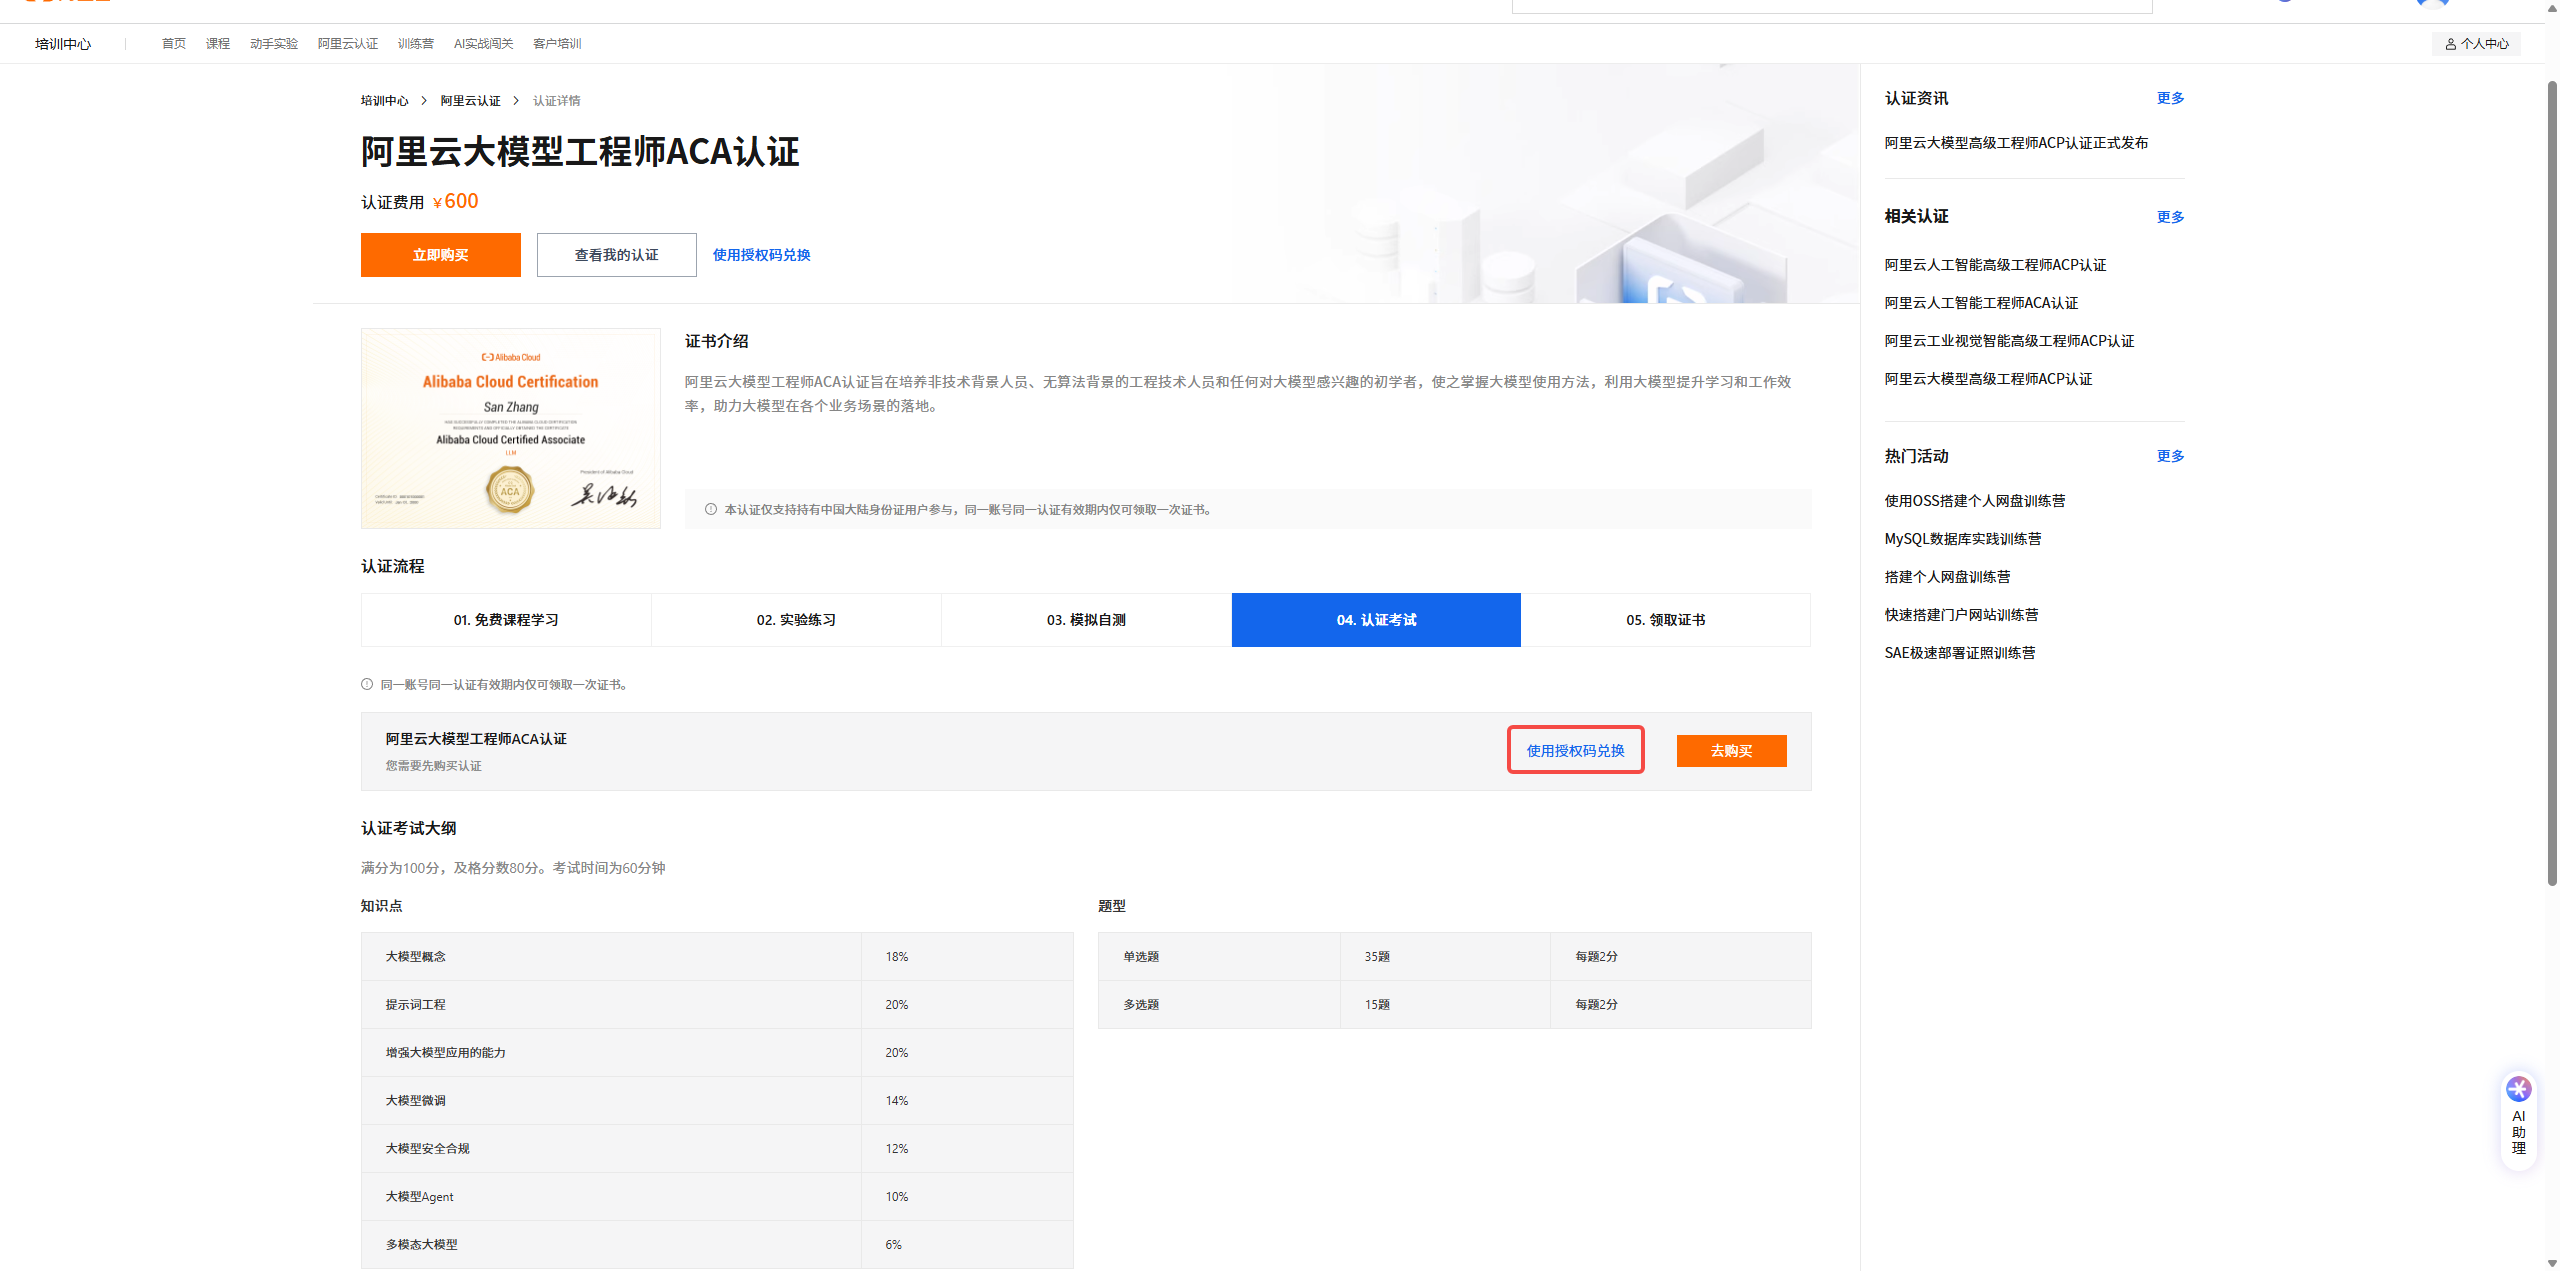
Task: Click the 个人中心 user icon button
Action: click(2476, 44)
